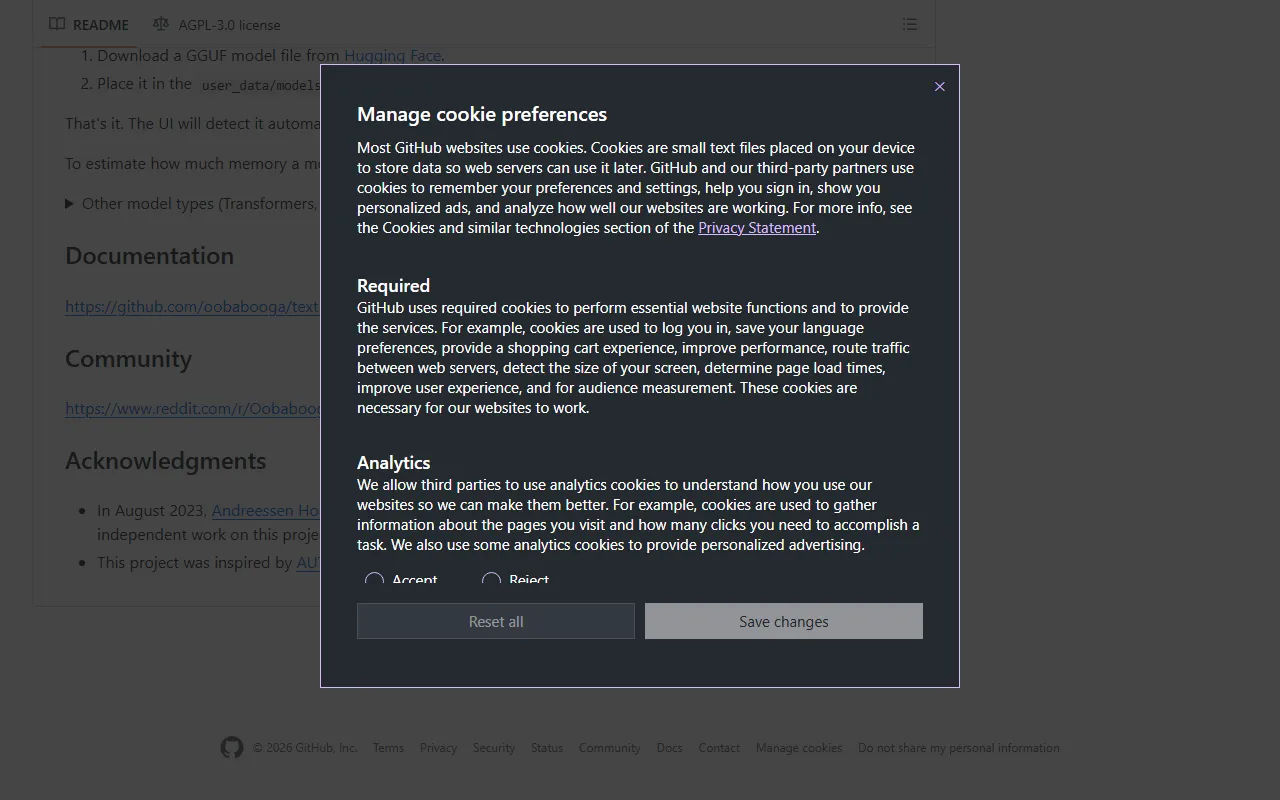The height and width of the screenshot is (800, 1280).
Task: Click the README book icon
Action: coord(58,24)
